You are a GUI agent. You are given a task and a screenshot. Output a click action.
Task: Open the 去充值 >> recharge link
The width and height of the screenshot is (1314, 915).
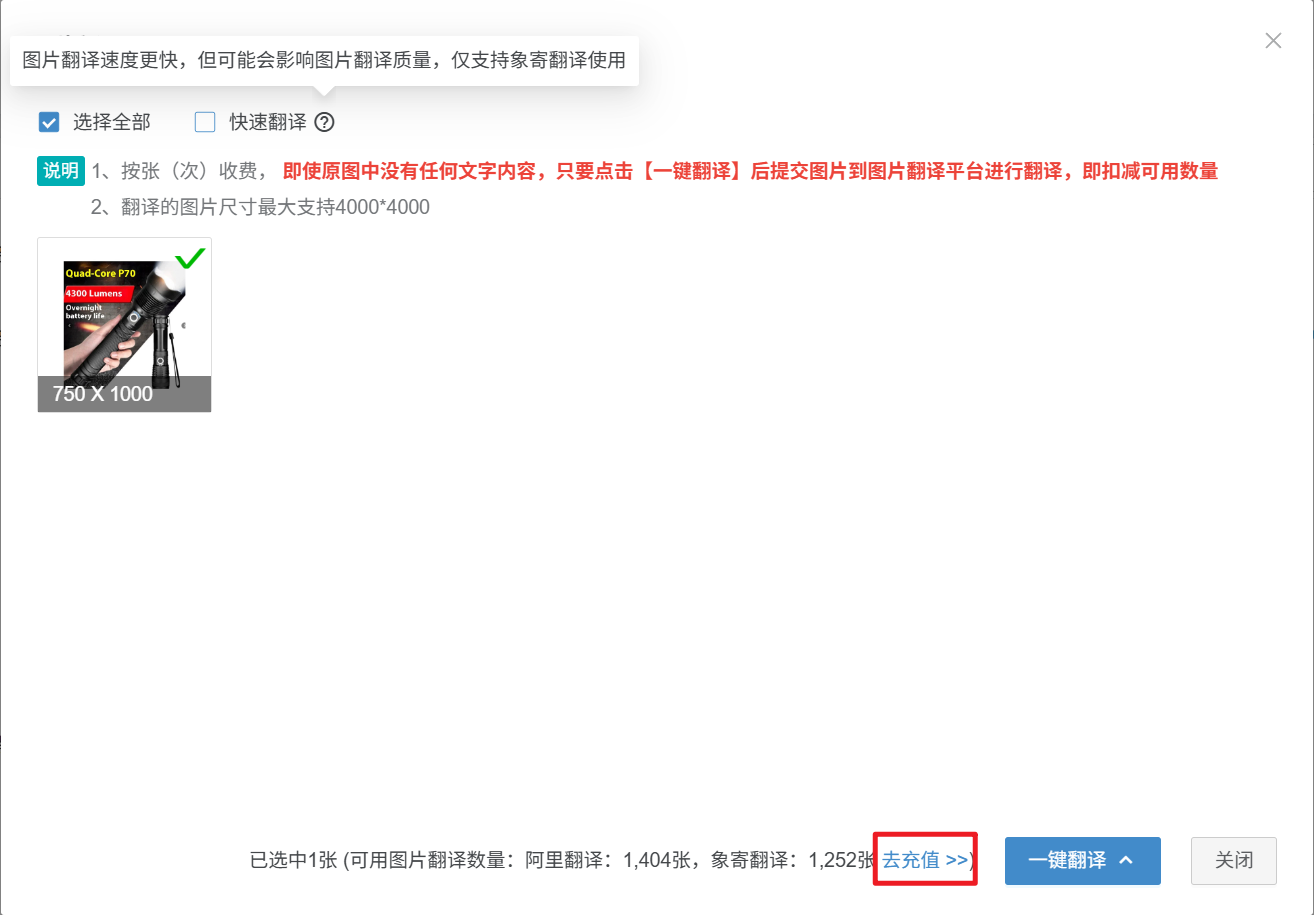(925, 860)
